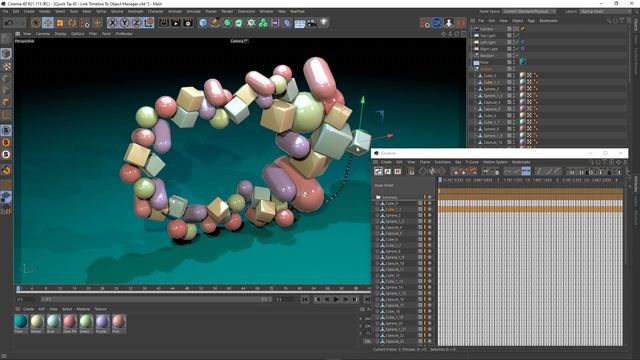This screenshot has height=360, width=640.
Task: Open the Tags menu in Object Manager
Action: click(531, 20)
